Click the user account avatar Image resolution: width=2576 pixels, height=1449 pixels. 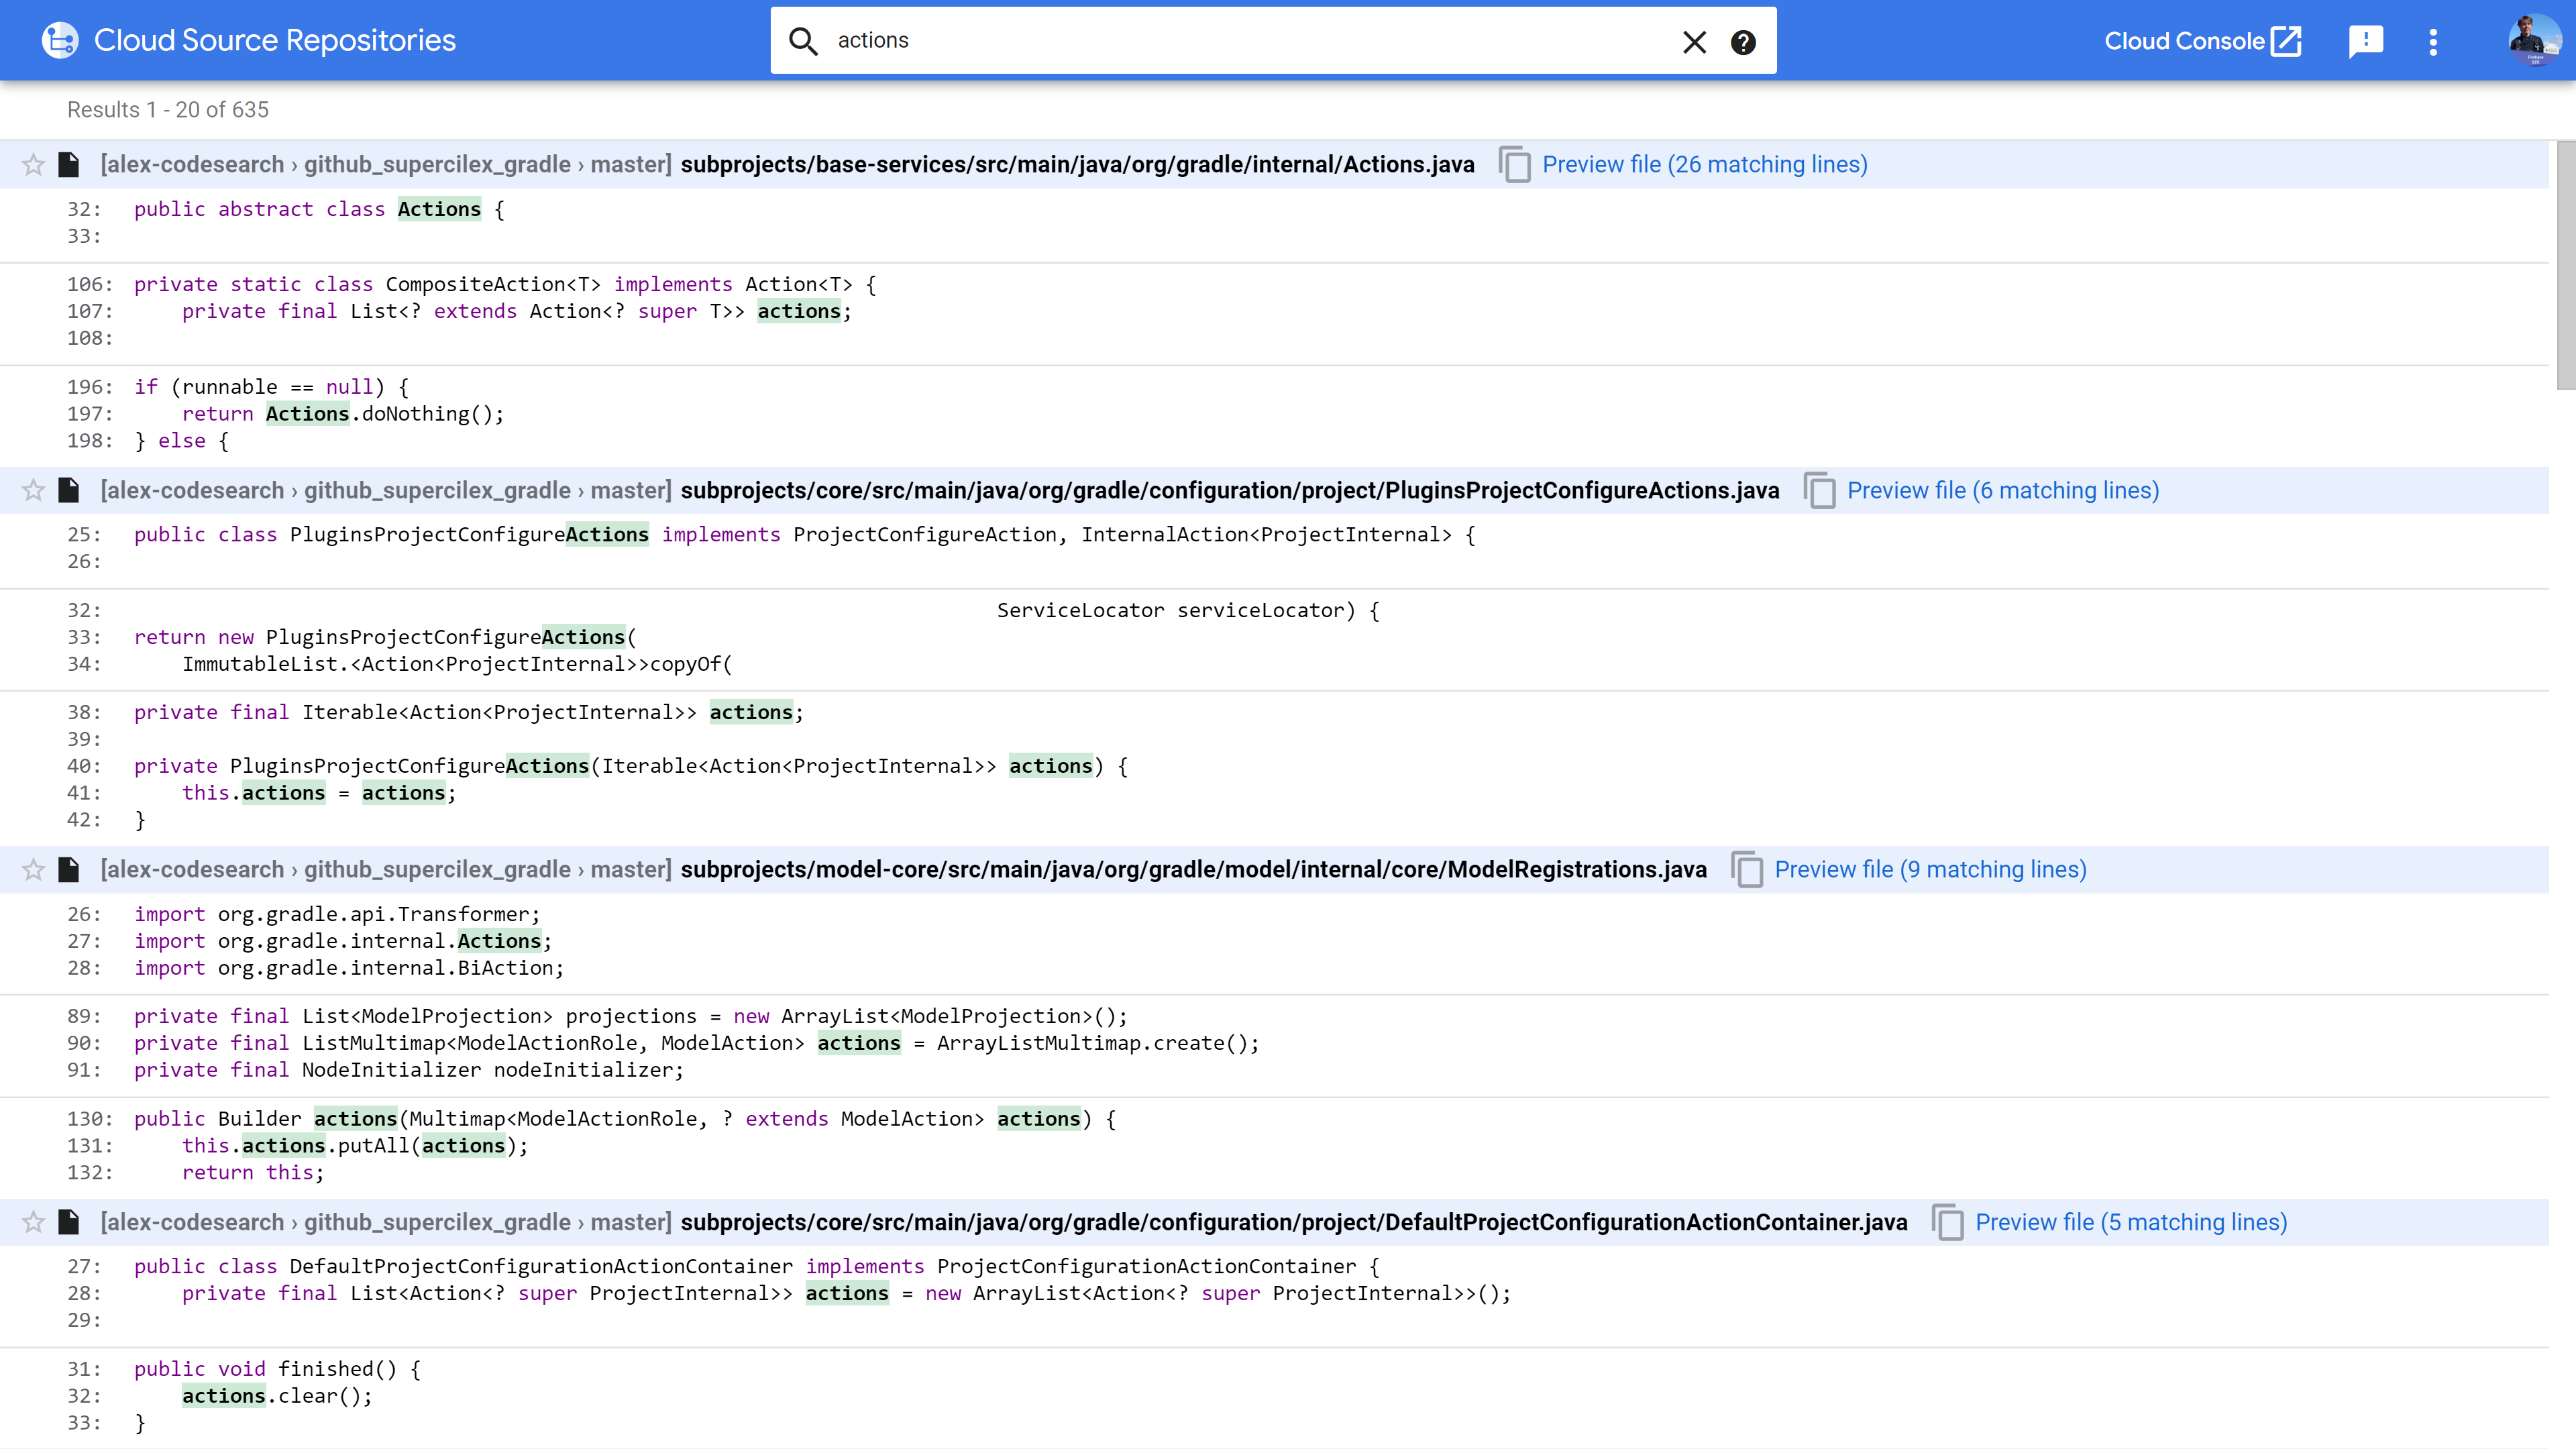coord(2535,40)
